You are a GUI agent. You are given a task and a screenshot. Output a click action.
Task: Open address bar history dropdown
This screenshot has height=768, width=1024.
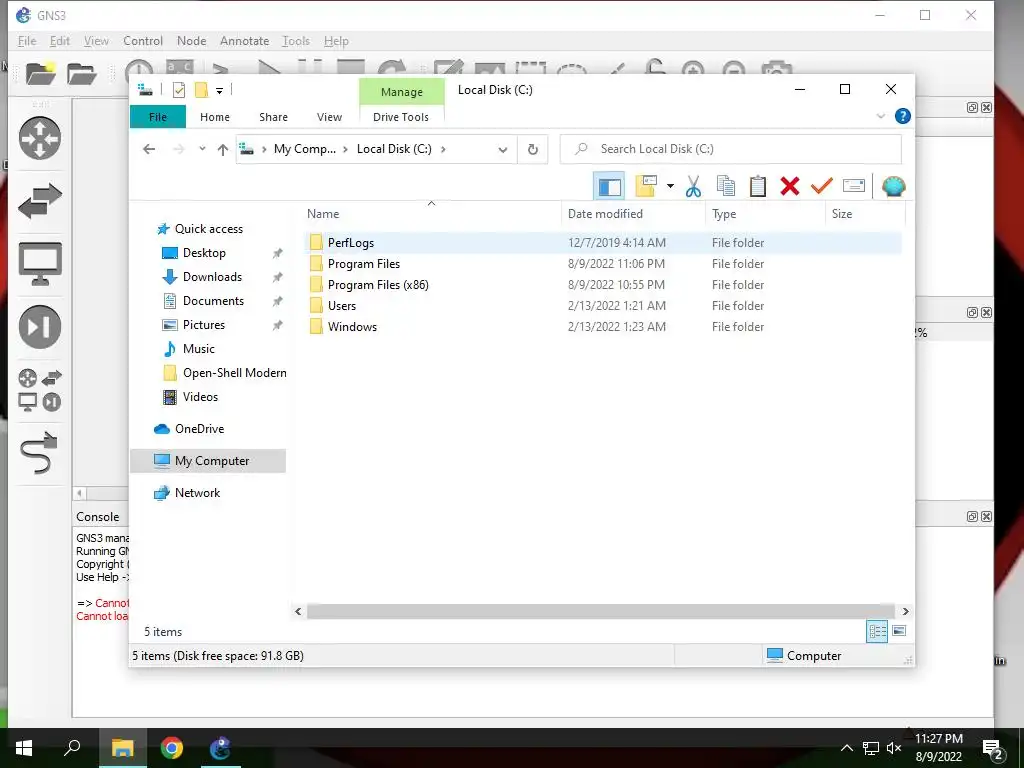click(503, 150)
